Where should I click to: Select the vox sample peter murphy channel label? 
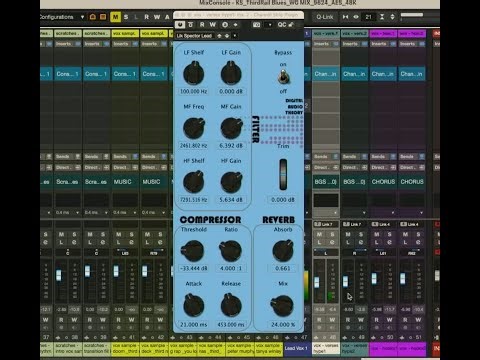240,348
